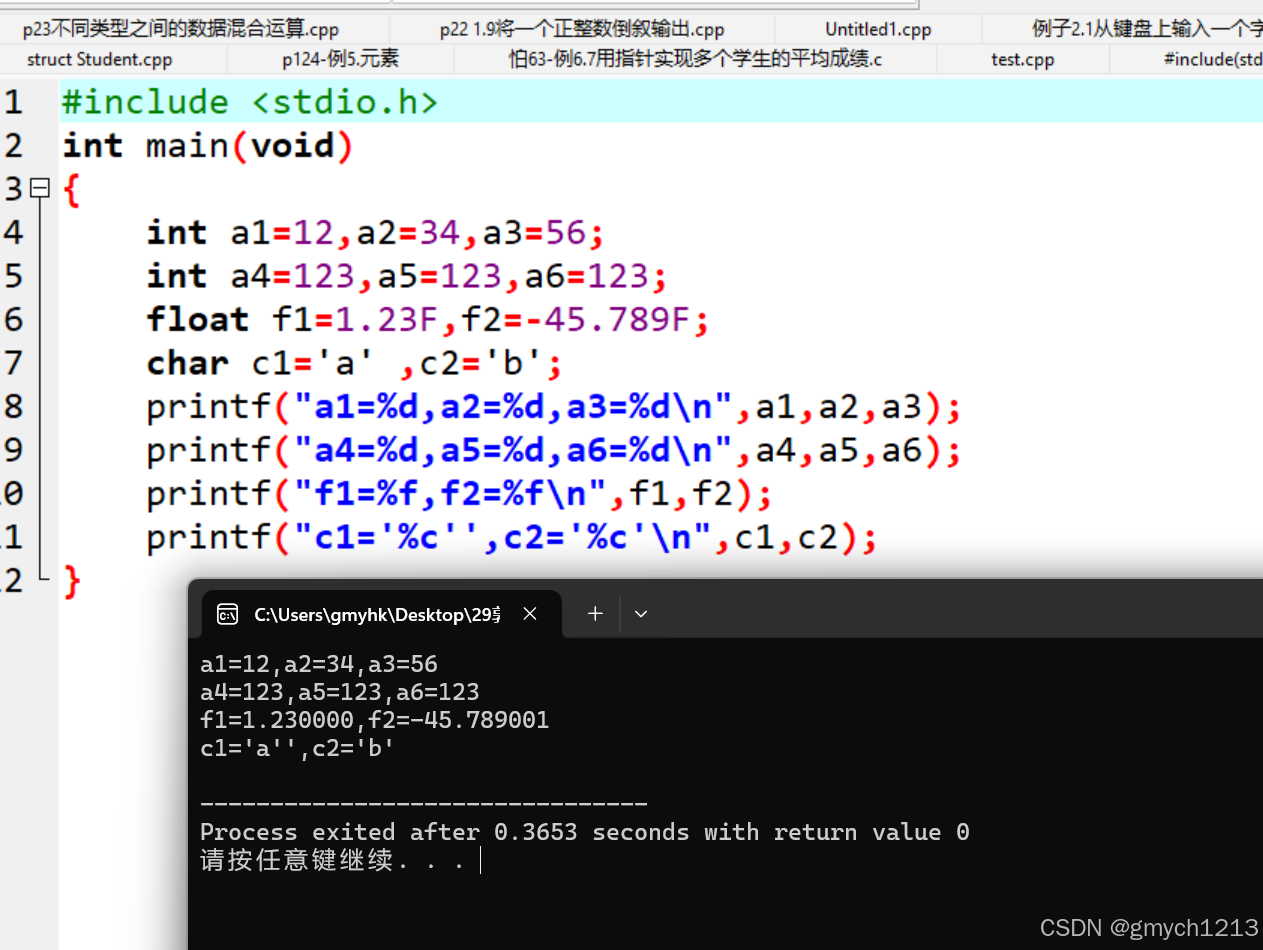
Task: Click the terminal tab C:\Users\gmyhk\Desktop
Action: (382, 614)
